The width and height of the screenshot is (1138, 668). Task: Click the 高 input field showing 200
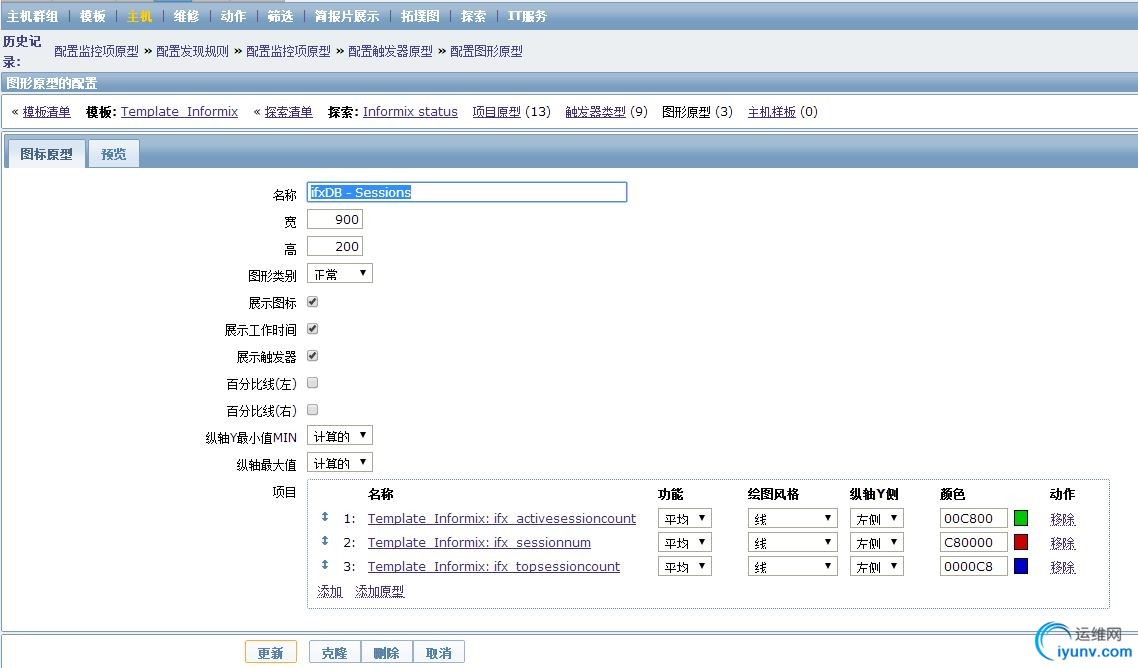(x=335, y=246)
